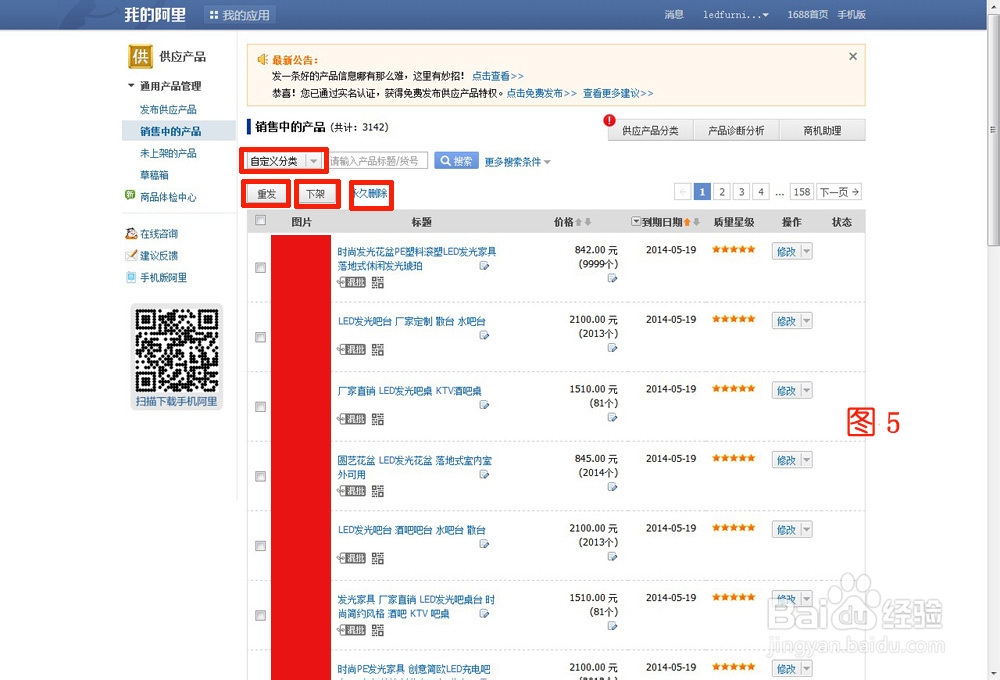Click the QR icon under 发光家具 厂家直销 product

point(378,630)
